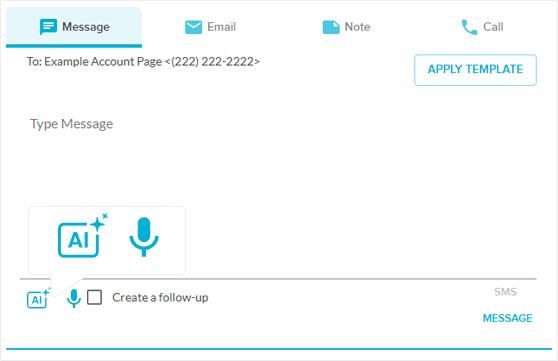Click the Create a follow-up label text
Viewport: 558px width, 361px height.
(x=160, y=298)
